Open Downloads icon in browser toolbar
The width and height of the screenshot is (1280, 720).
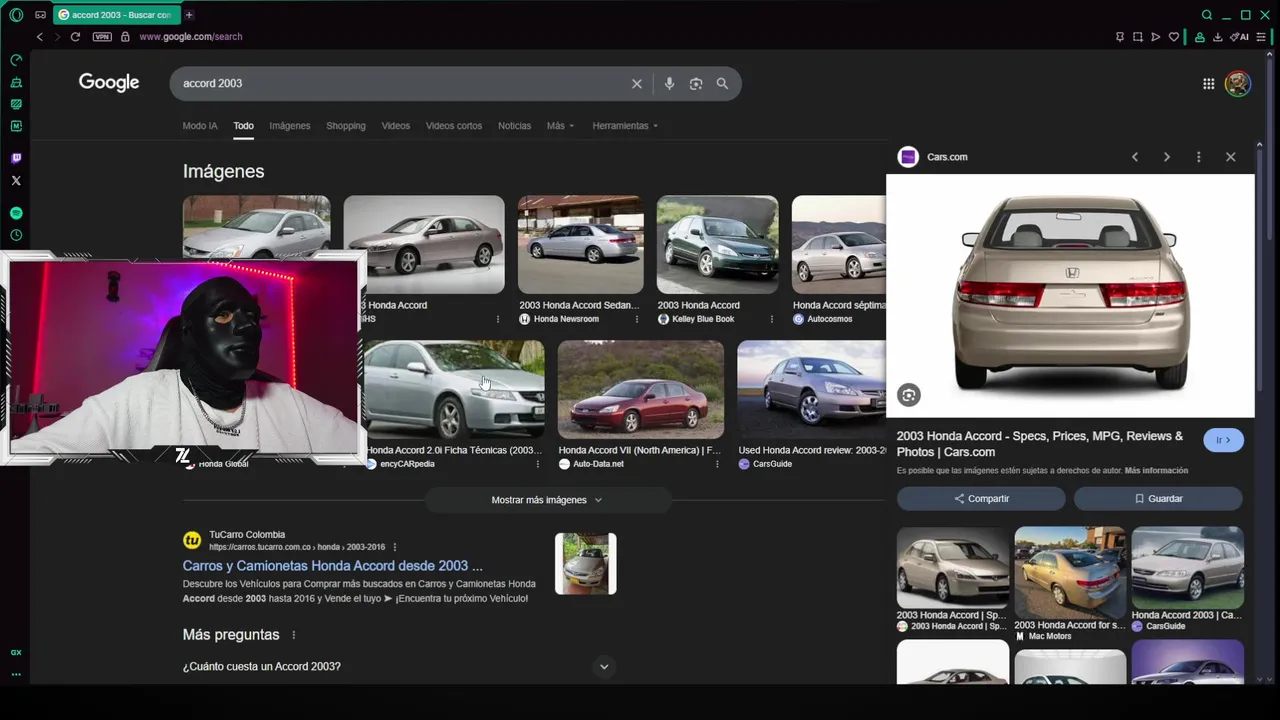click(1217, 37)
